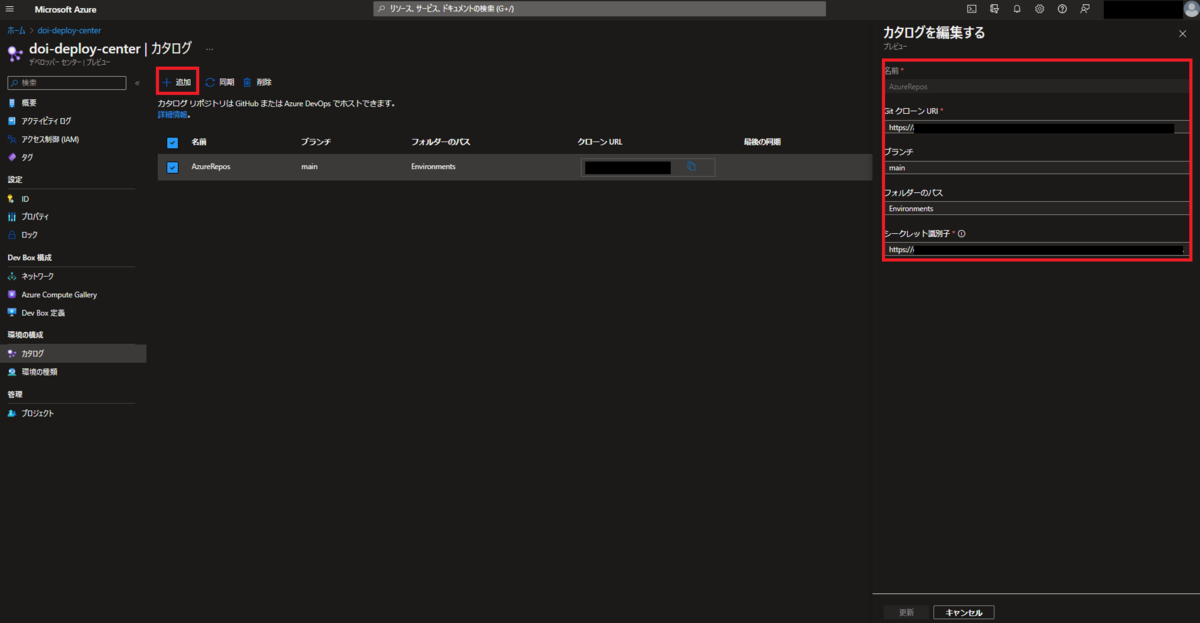Click the Microsoft Azure logo text
Viewport: 1200px width, 623px height.
[x=66, y=9]
